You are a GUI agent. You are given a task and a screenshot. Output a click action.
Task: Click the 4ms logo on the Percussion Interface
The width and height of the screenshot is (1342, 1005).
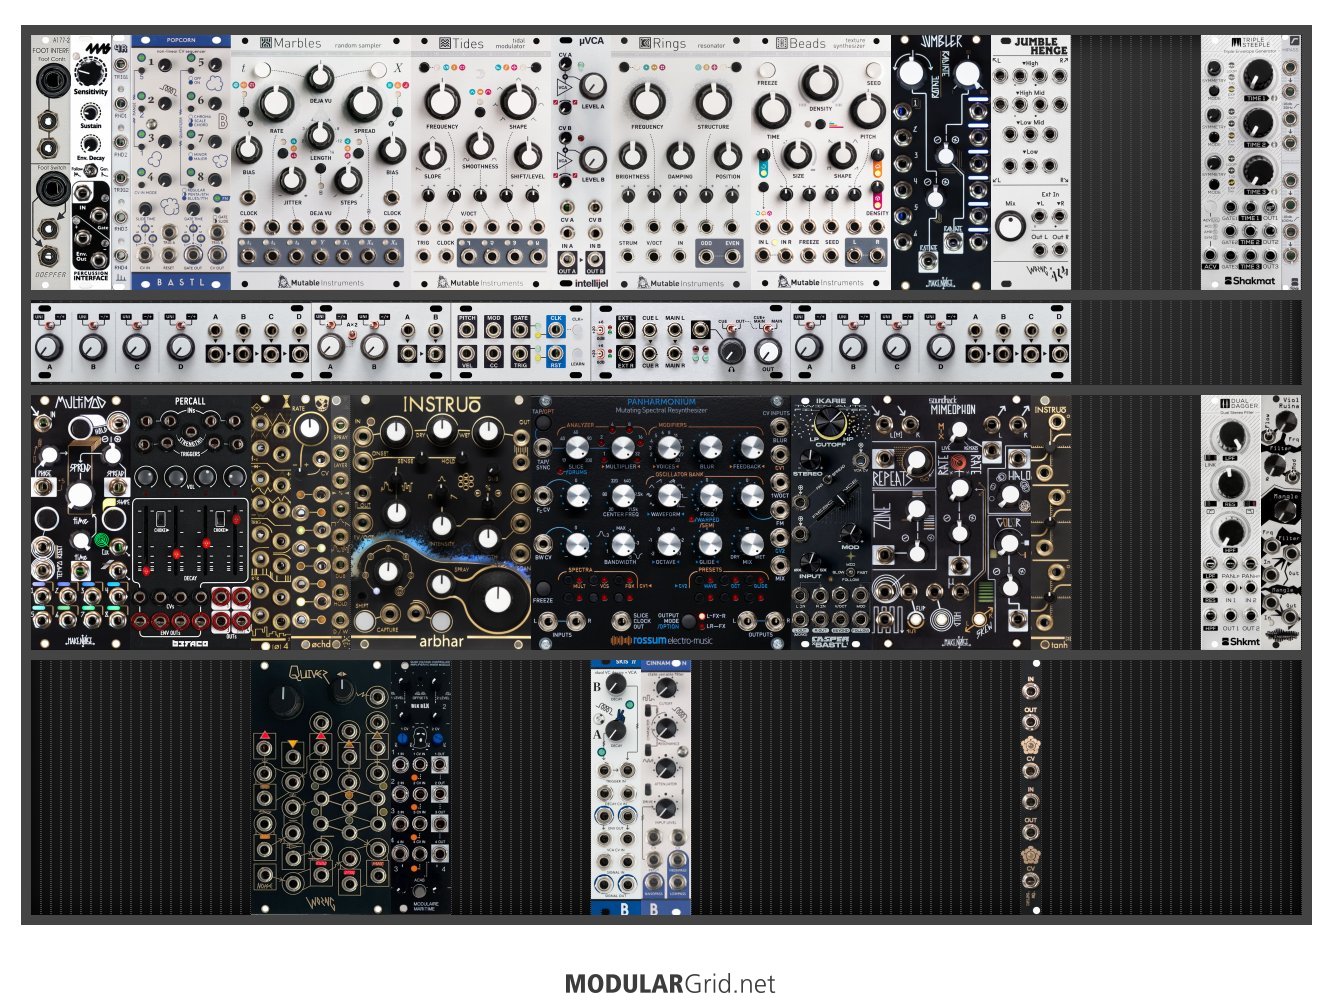click(96, 49)
